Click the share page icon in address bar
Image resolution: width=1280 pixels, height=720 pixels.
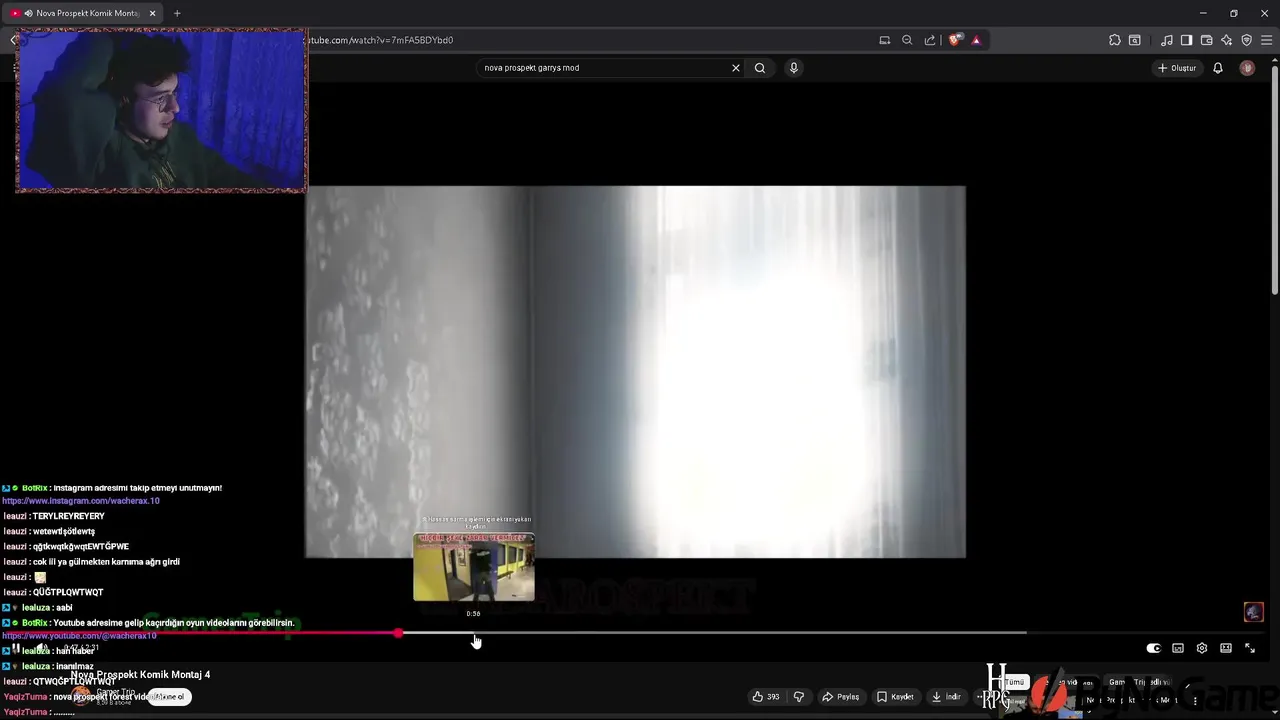tap(930, 40)
